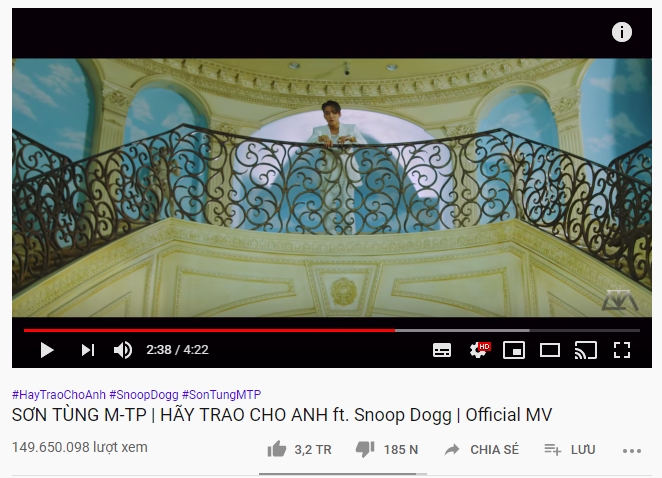This screenshot has width=662, height=478.
Task: Open the #HayTraoChoAnh hashtag link
Action: coord(59,394)
